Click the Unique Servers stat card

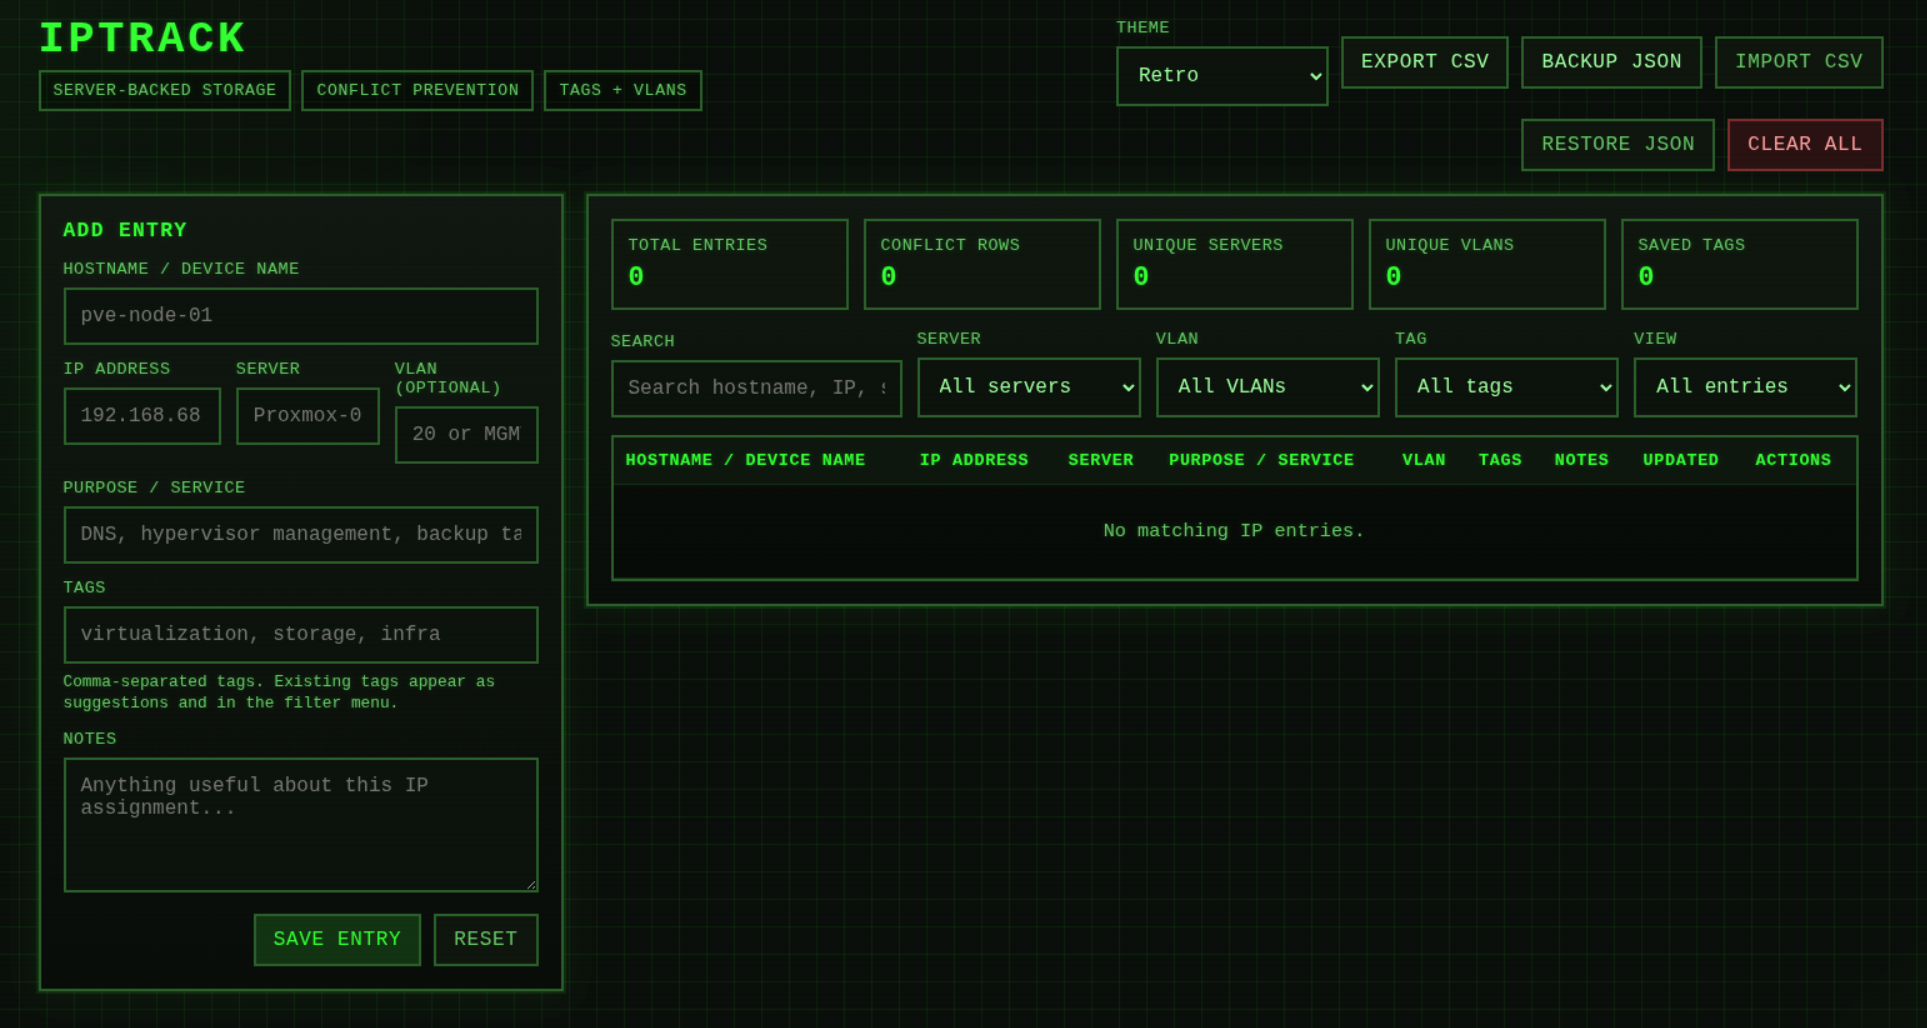tap(1235, 265)
